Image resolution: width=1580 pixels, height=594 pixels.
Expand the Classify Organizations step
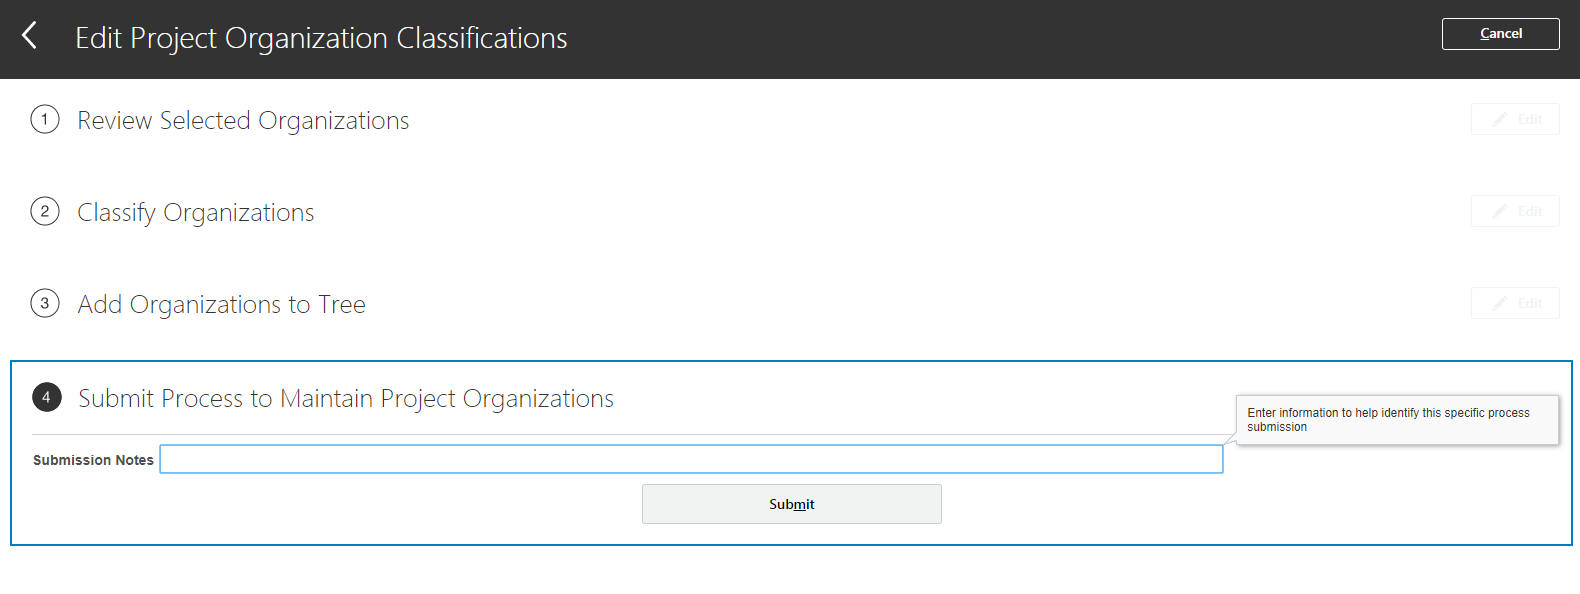196,213
